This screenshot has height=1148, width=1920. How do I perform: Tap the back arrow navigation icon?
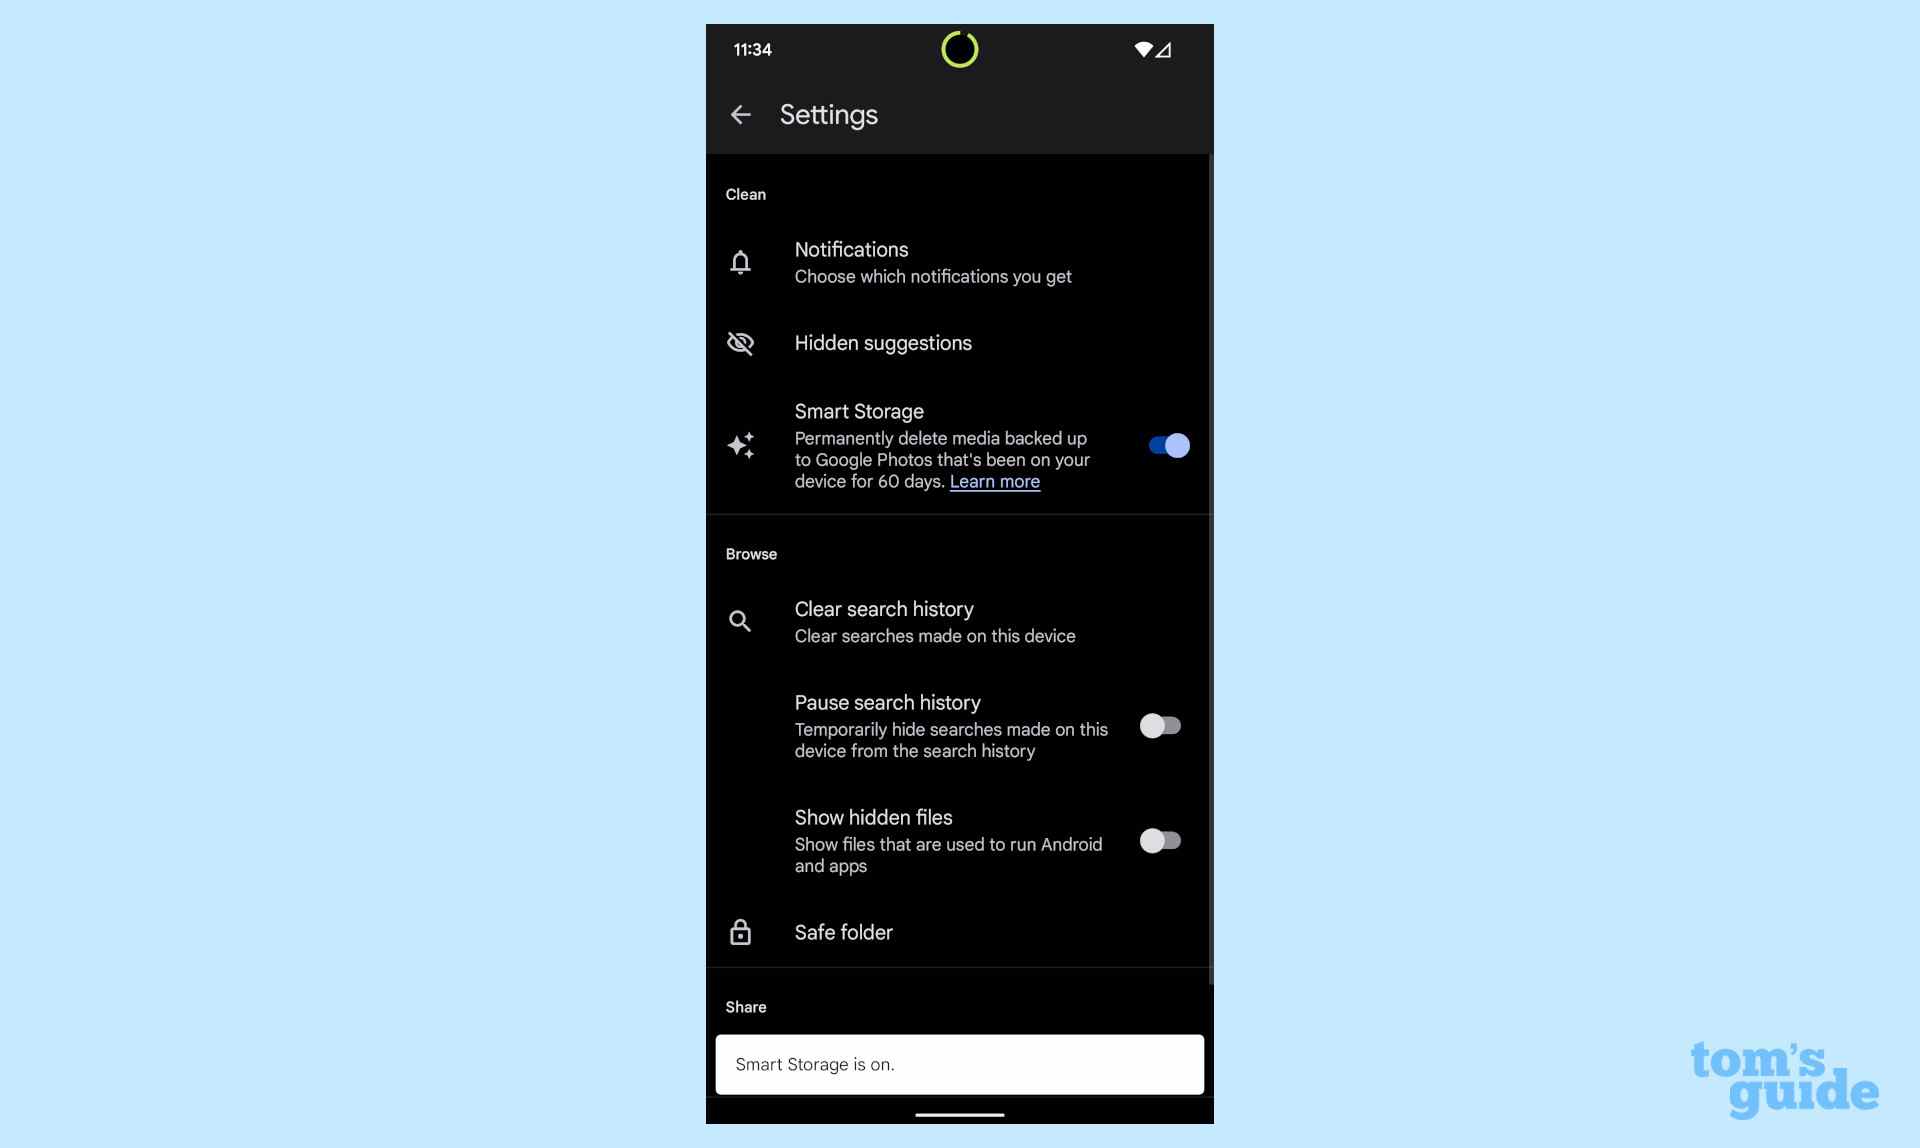point(741,115)
